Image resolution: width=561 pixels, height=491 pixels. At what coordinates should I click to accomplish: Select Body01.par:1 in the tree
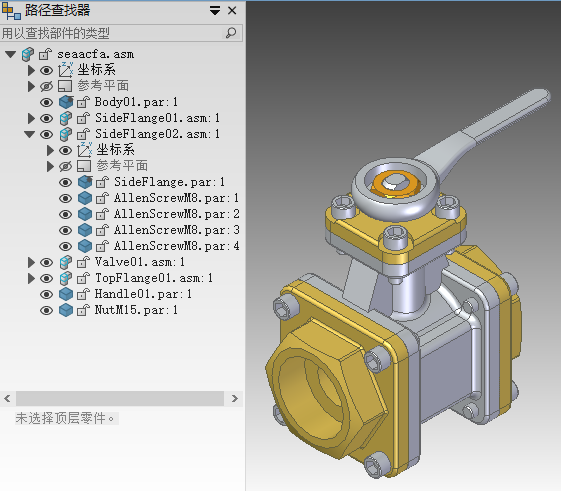pos(136,102)
